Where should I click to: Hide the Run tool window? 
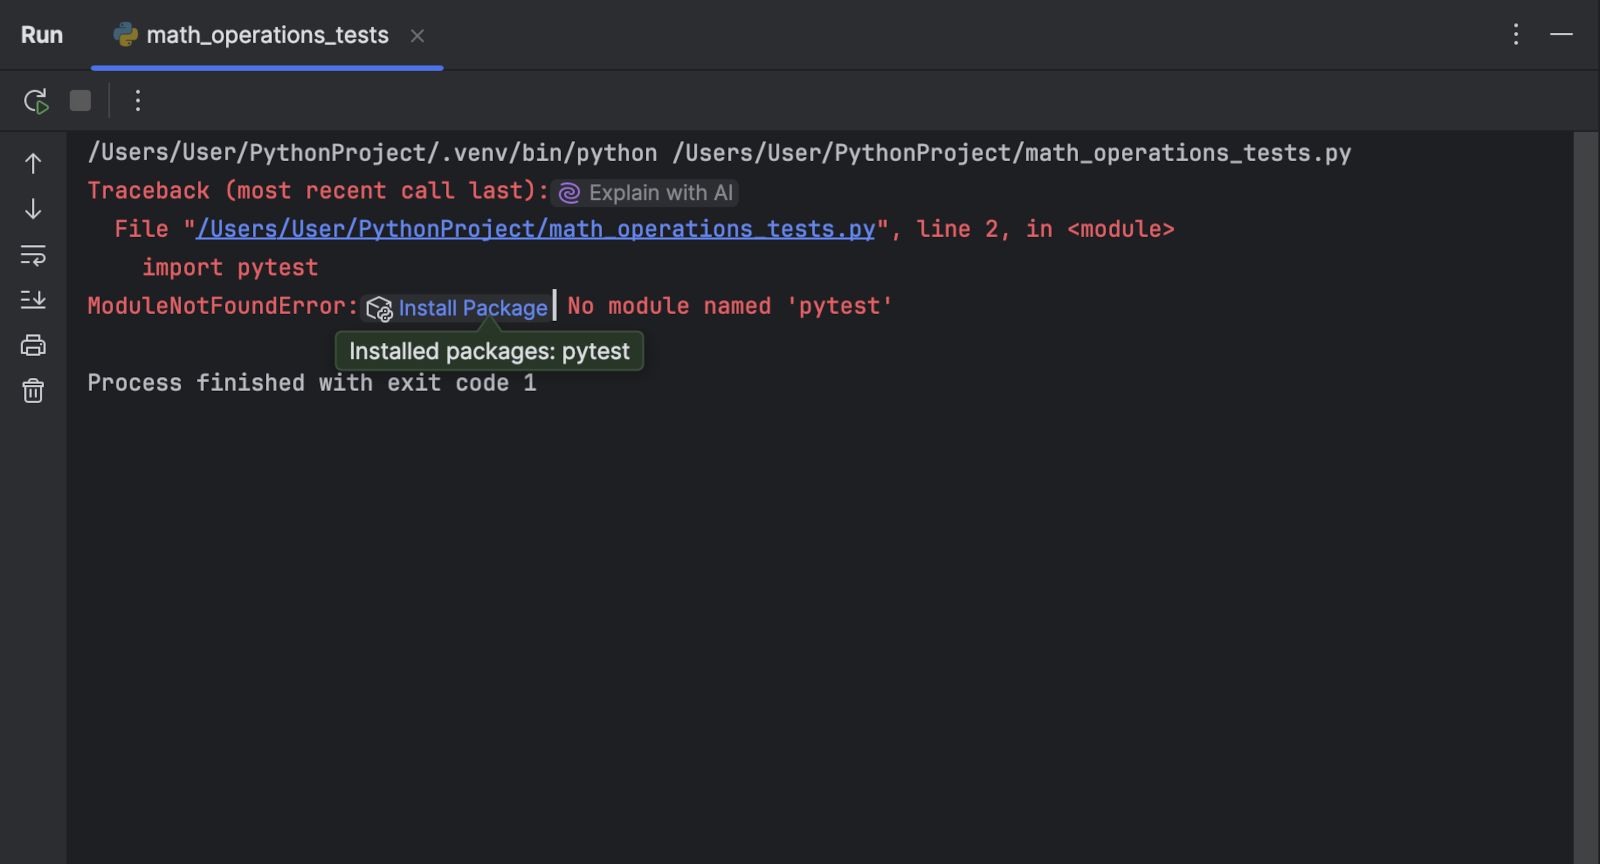click(x=1561, y=35)
